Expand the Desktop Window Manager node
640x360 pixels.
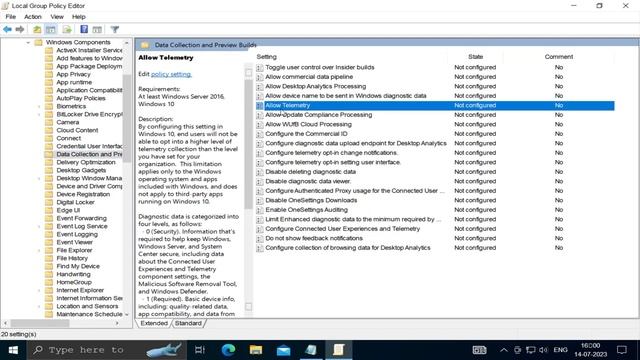39,178
